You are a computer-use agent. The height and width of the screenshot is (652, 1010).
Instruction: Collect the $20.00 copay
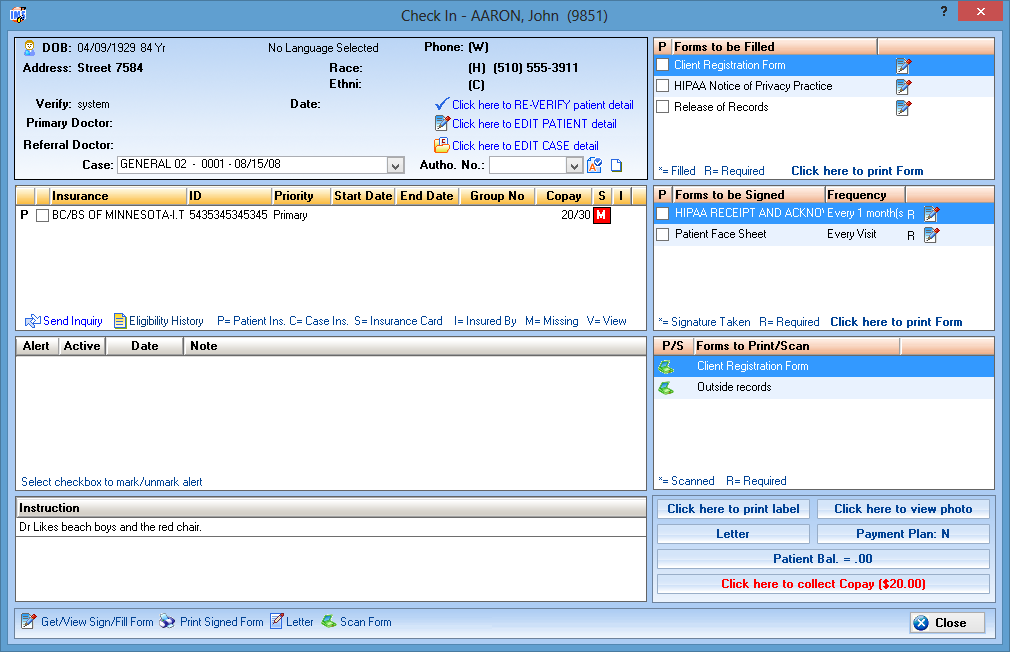[x=823, y=584]
